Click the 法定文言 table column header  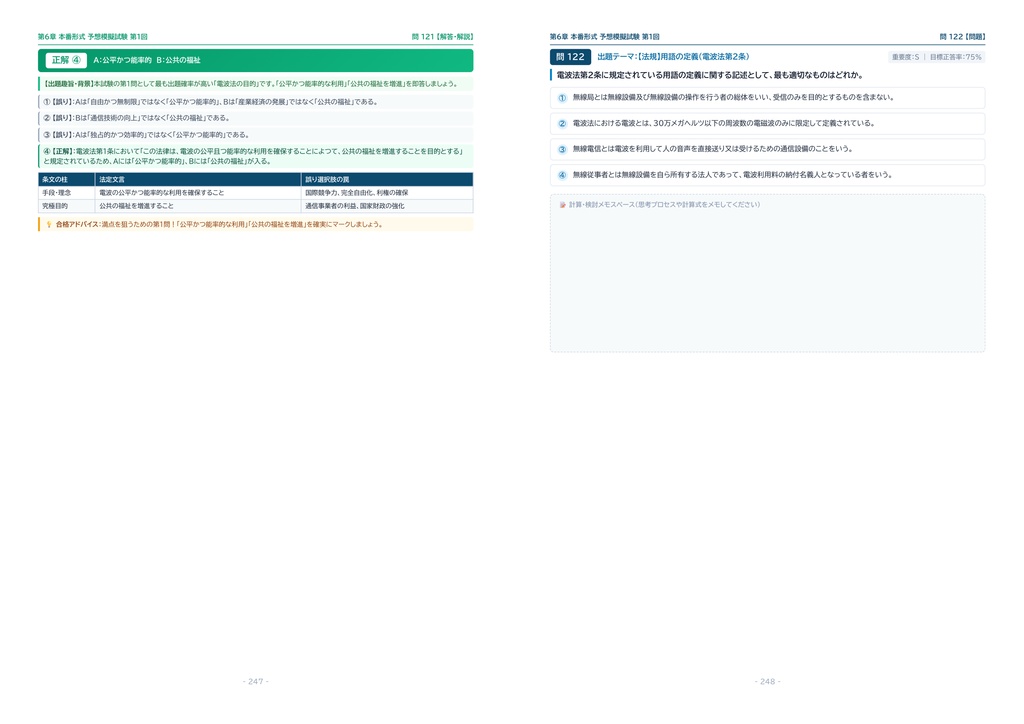pos(198,180)
